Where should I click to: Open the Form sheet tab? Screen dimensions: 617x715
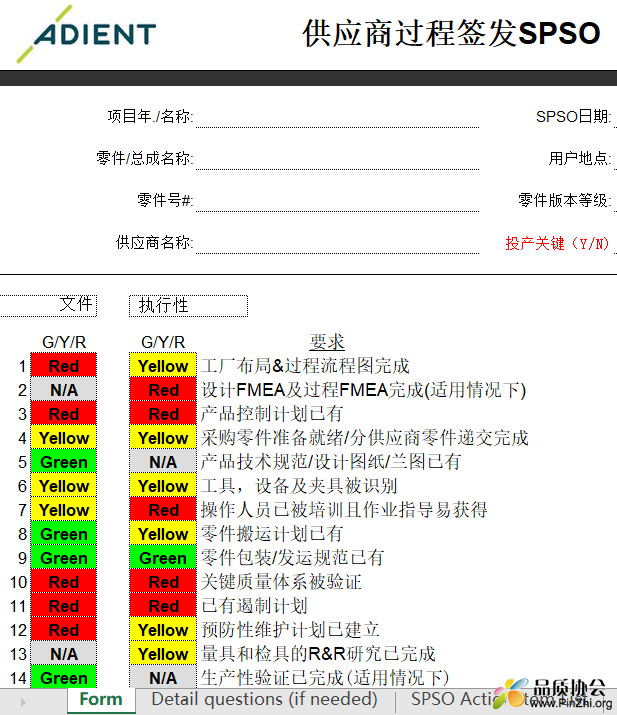coord(101,699)
